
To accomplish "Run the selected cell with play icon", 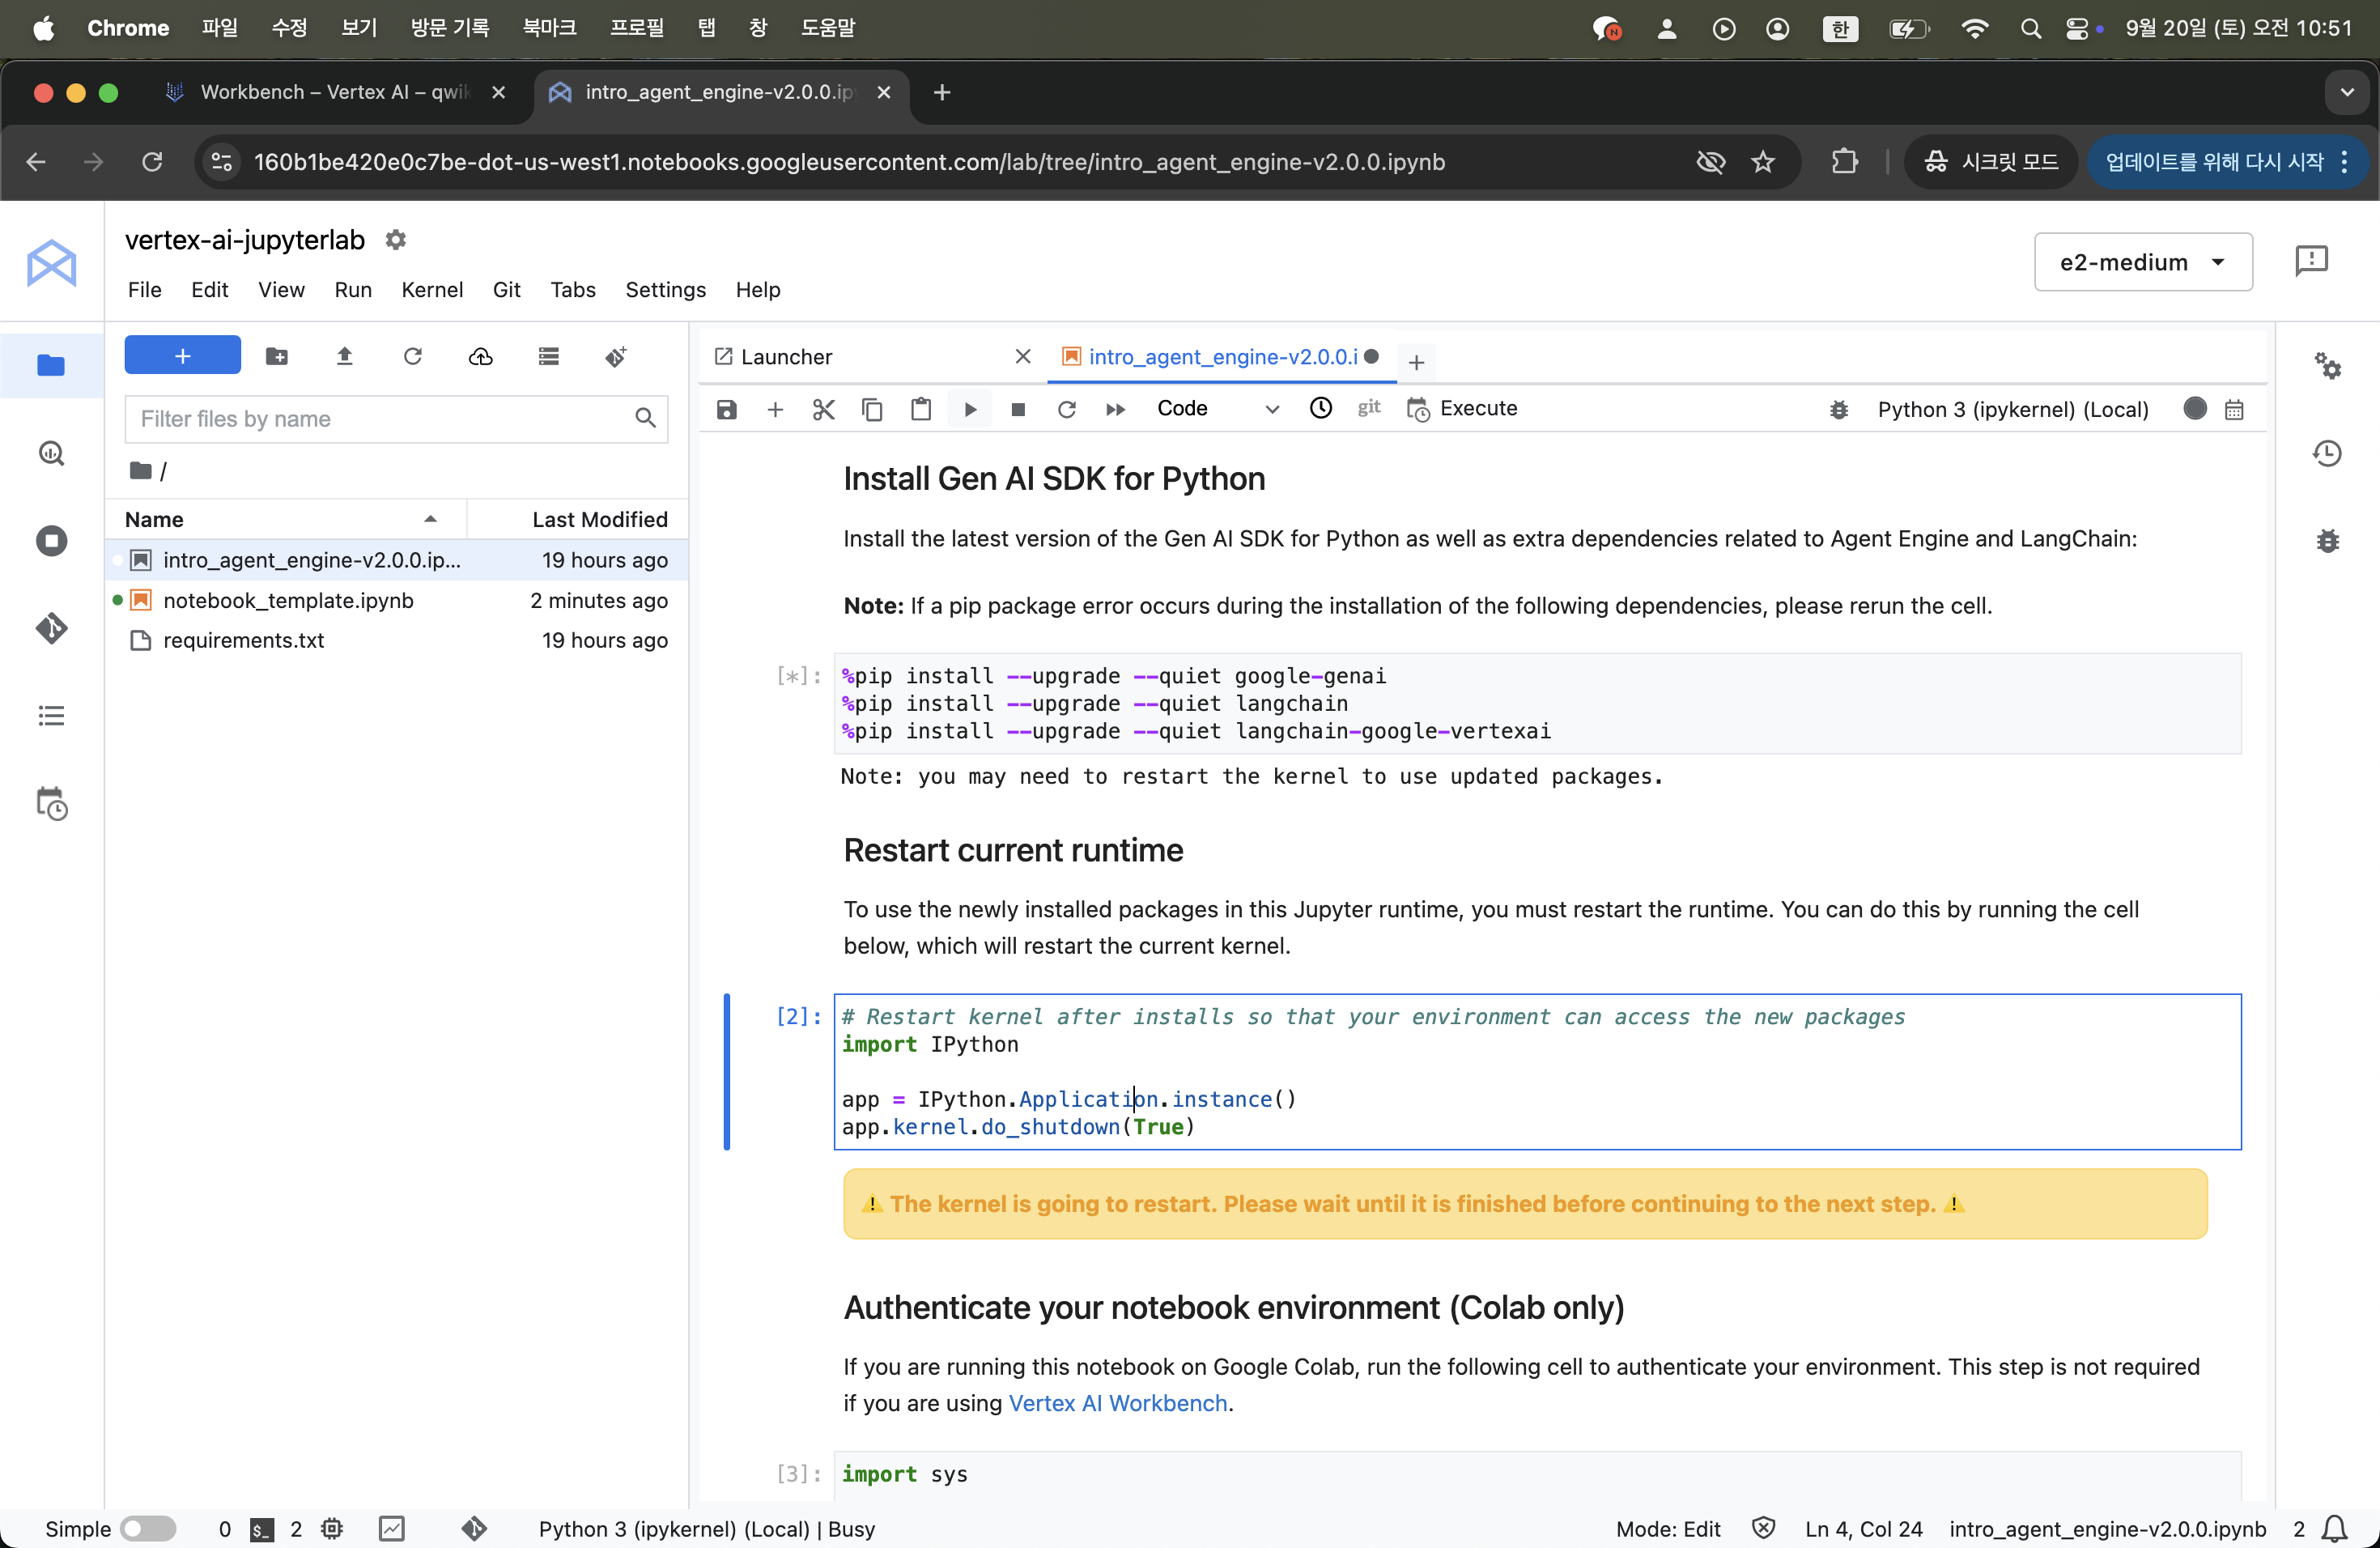I will coord(970,409).
